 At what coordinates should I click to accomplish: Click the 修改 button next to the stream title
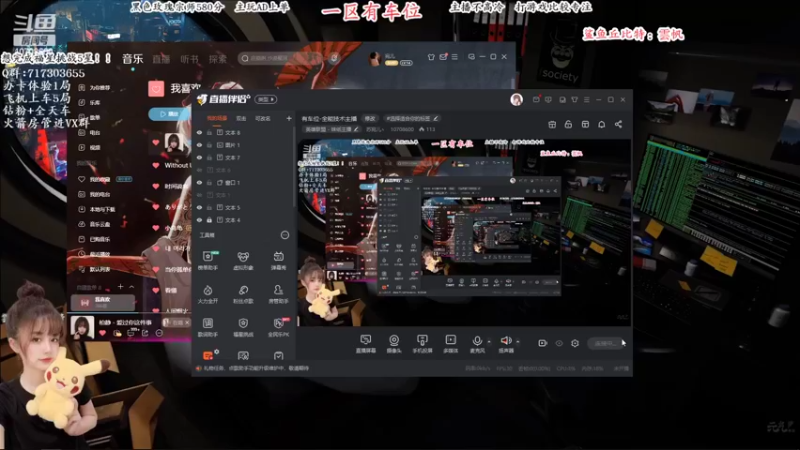[x=370, y=118]
